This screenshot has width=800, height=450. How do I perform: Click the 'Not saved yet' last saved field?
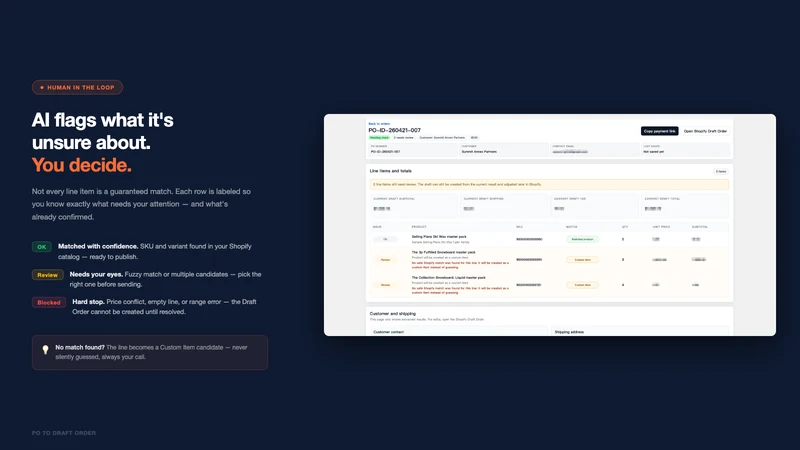[x=685, y=149]
